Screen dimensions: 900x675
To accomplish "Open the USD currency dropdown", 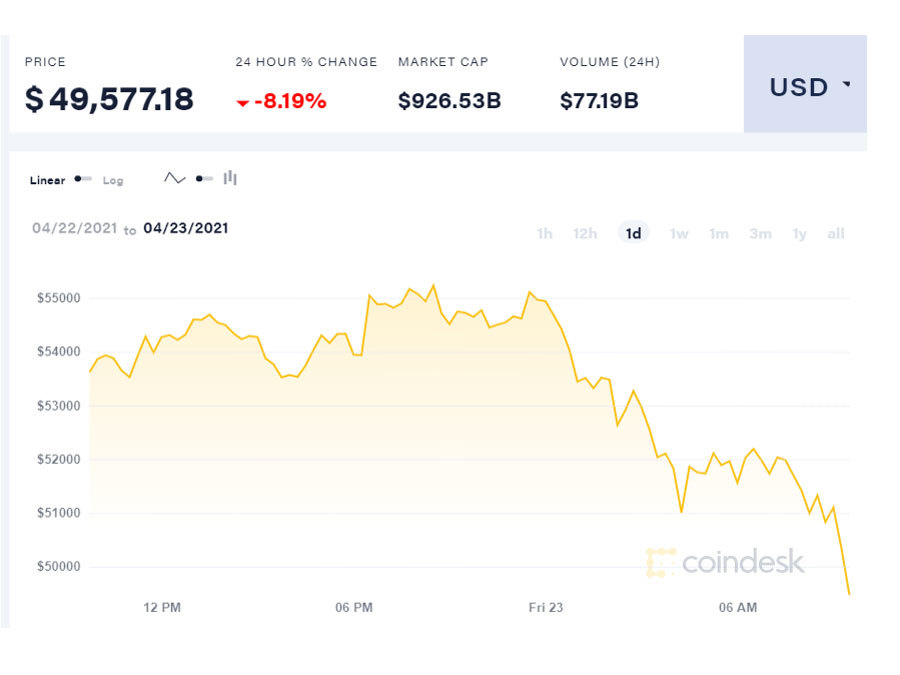I will click(804, 87).
